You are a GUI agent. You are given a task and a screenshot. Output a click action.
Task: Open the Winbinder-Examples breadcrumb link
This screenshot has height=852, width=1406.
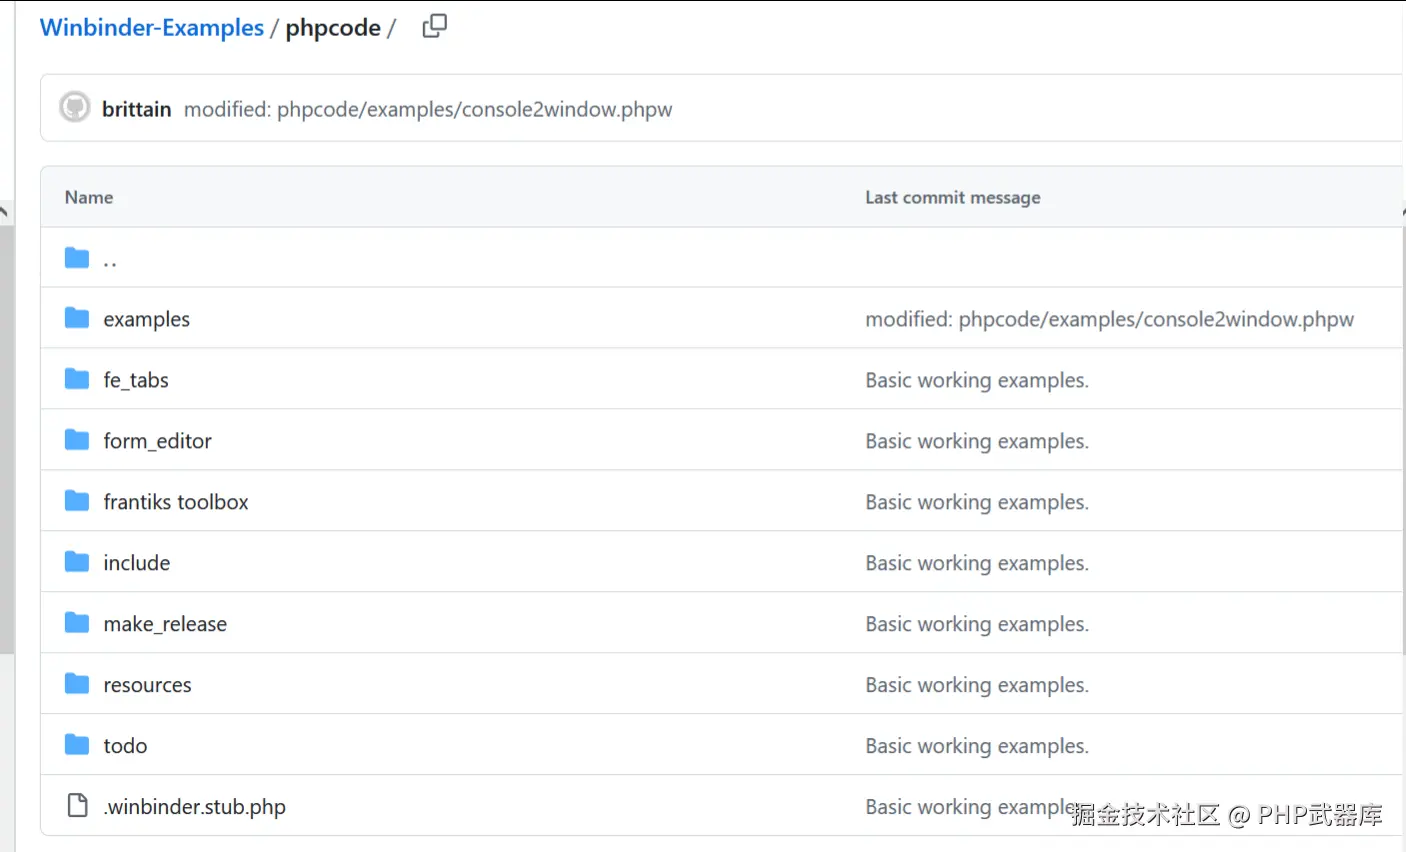pyautogui.click(x=152, y=28)
